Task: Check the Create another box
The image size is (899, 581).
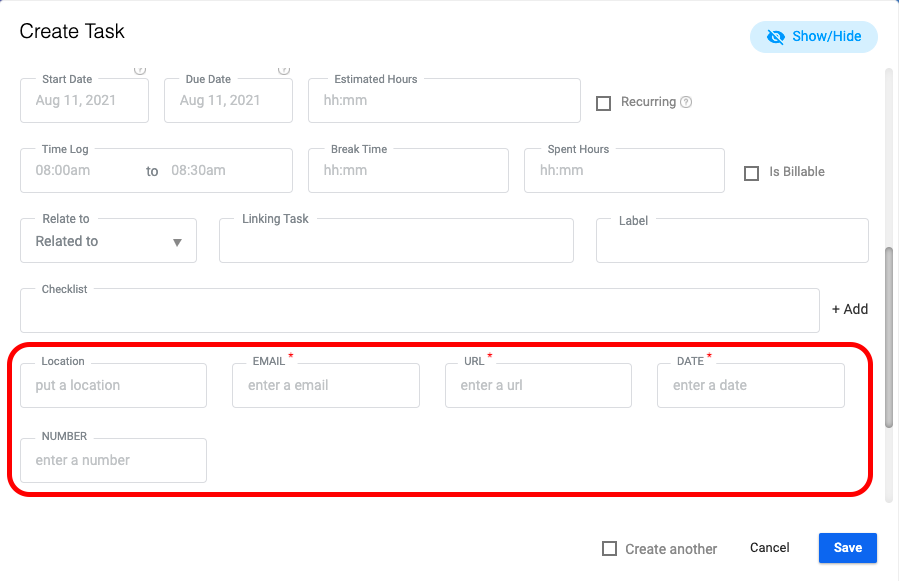Action: click(609, 549)
